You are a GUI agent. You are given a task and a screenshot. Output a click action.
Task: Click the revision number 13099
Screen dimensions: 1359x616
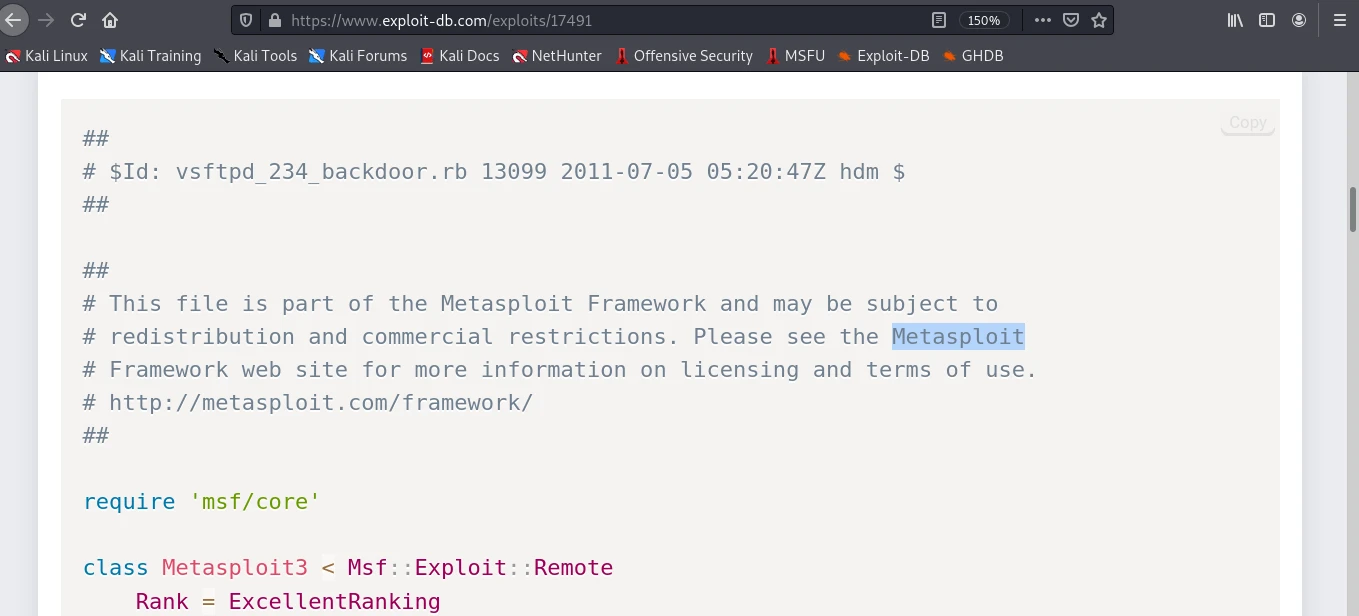(514, 172)
